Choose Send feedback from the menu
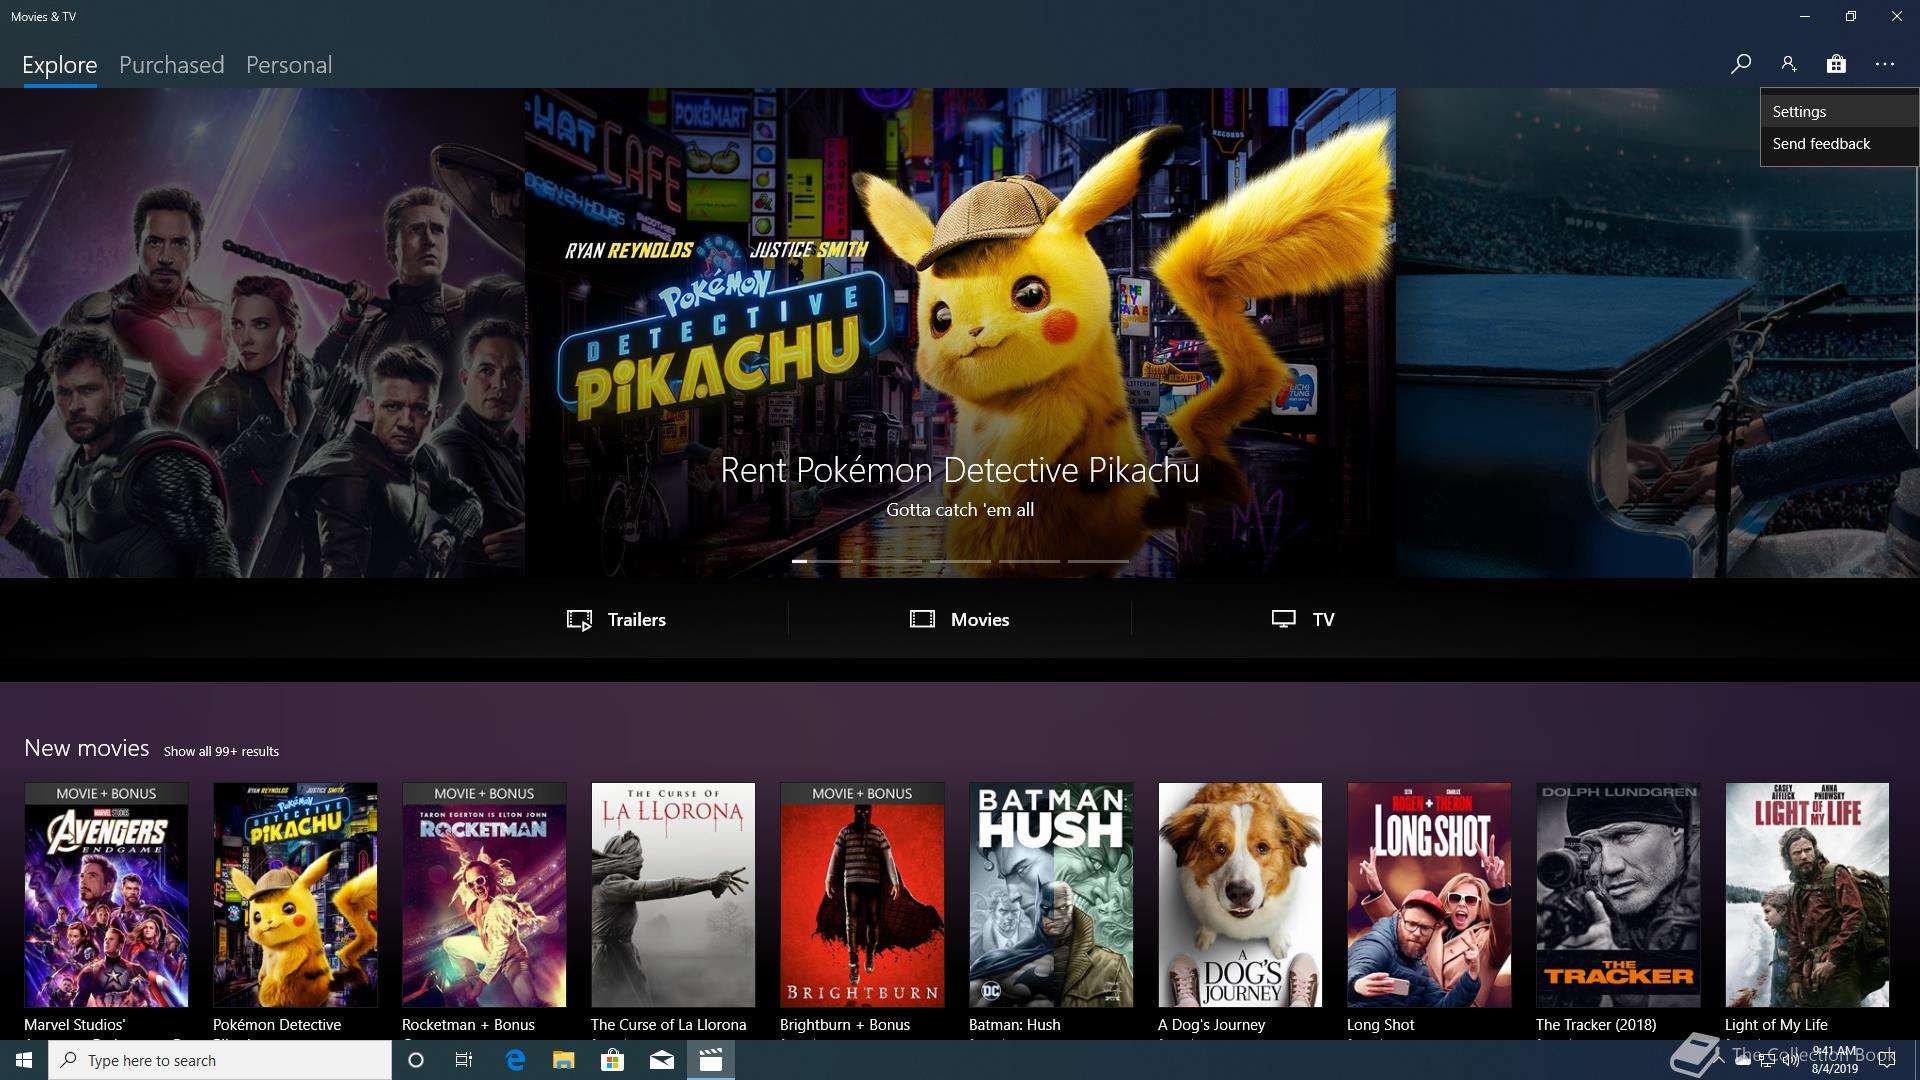1920x1080 pixels. coord(1839,144)
